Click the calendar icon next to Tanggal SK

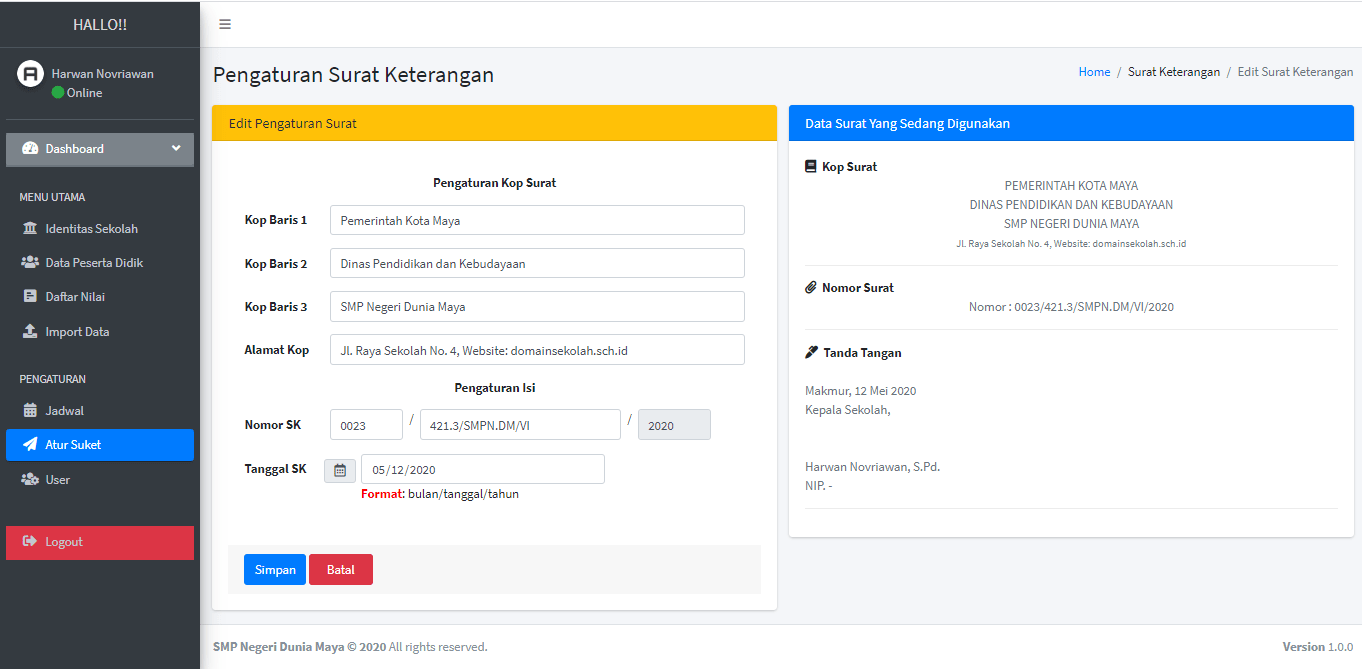[x=340, y=470]
